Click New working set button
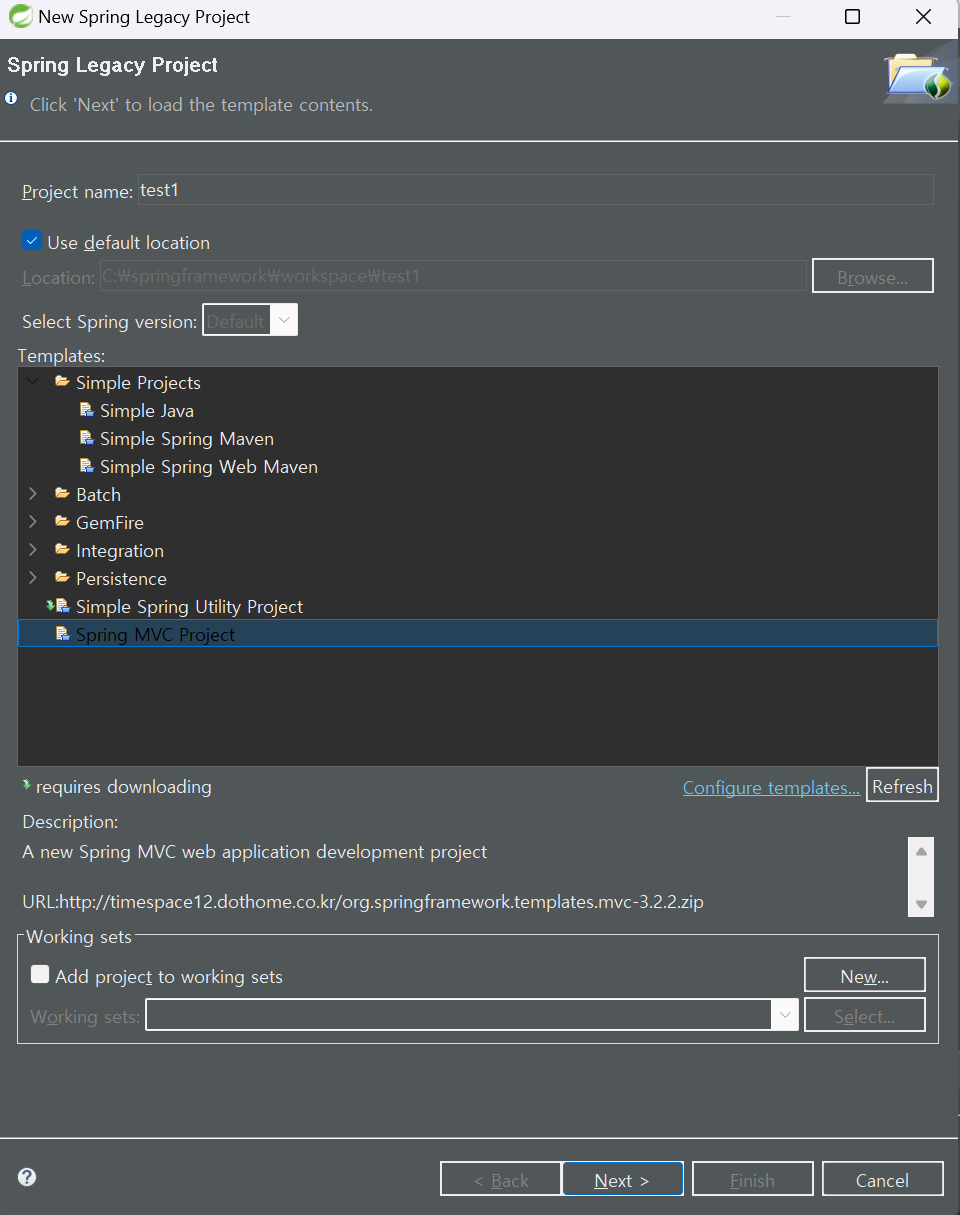 pos(865,975)
